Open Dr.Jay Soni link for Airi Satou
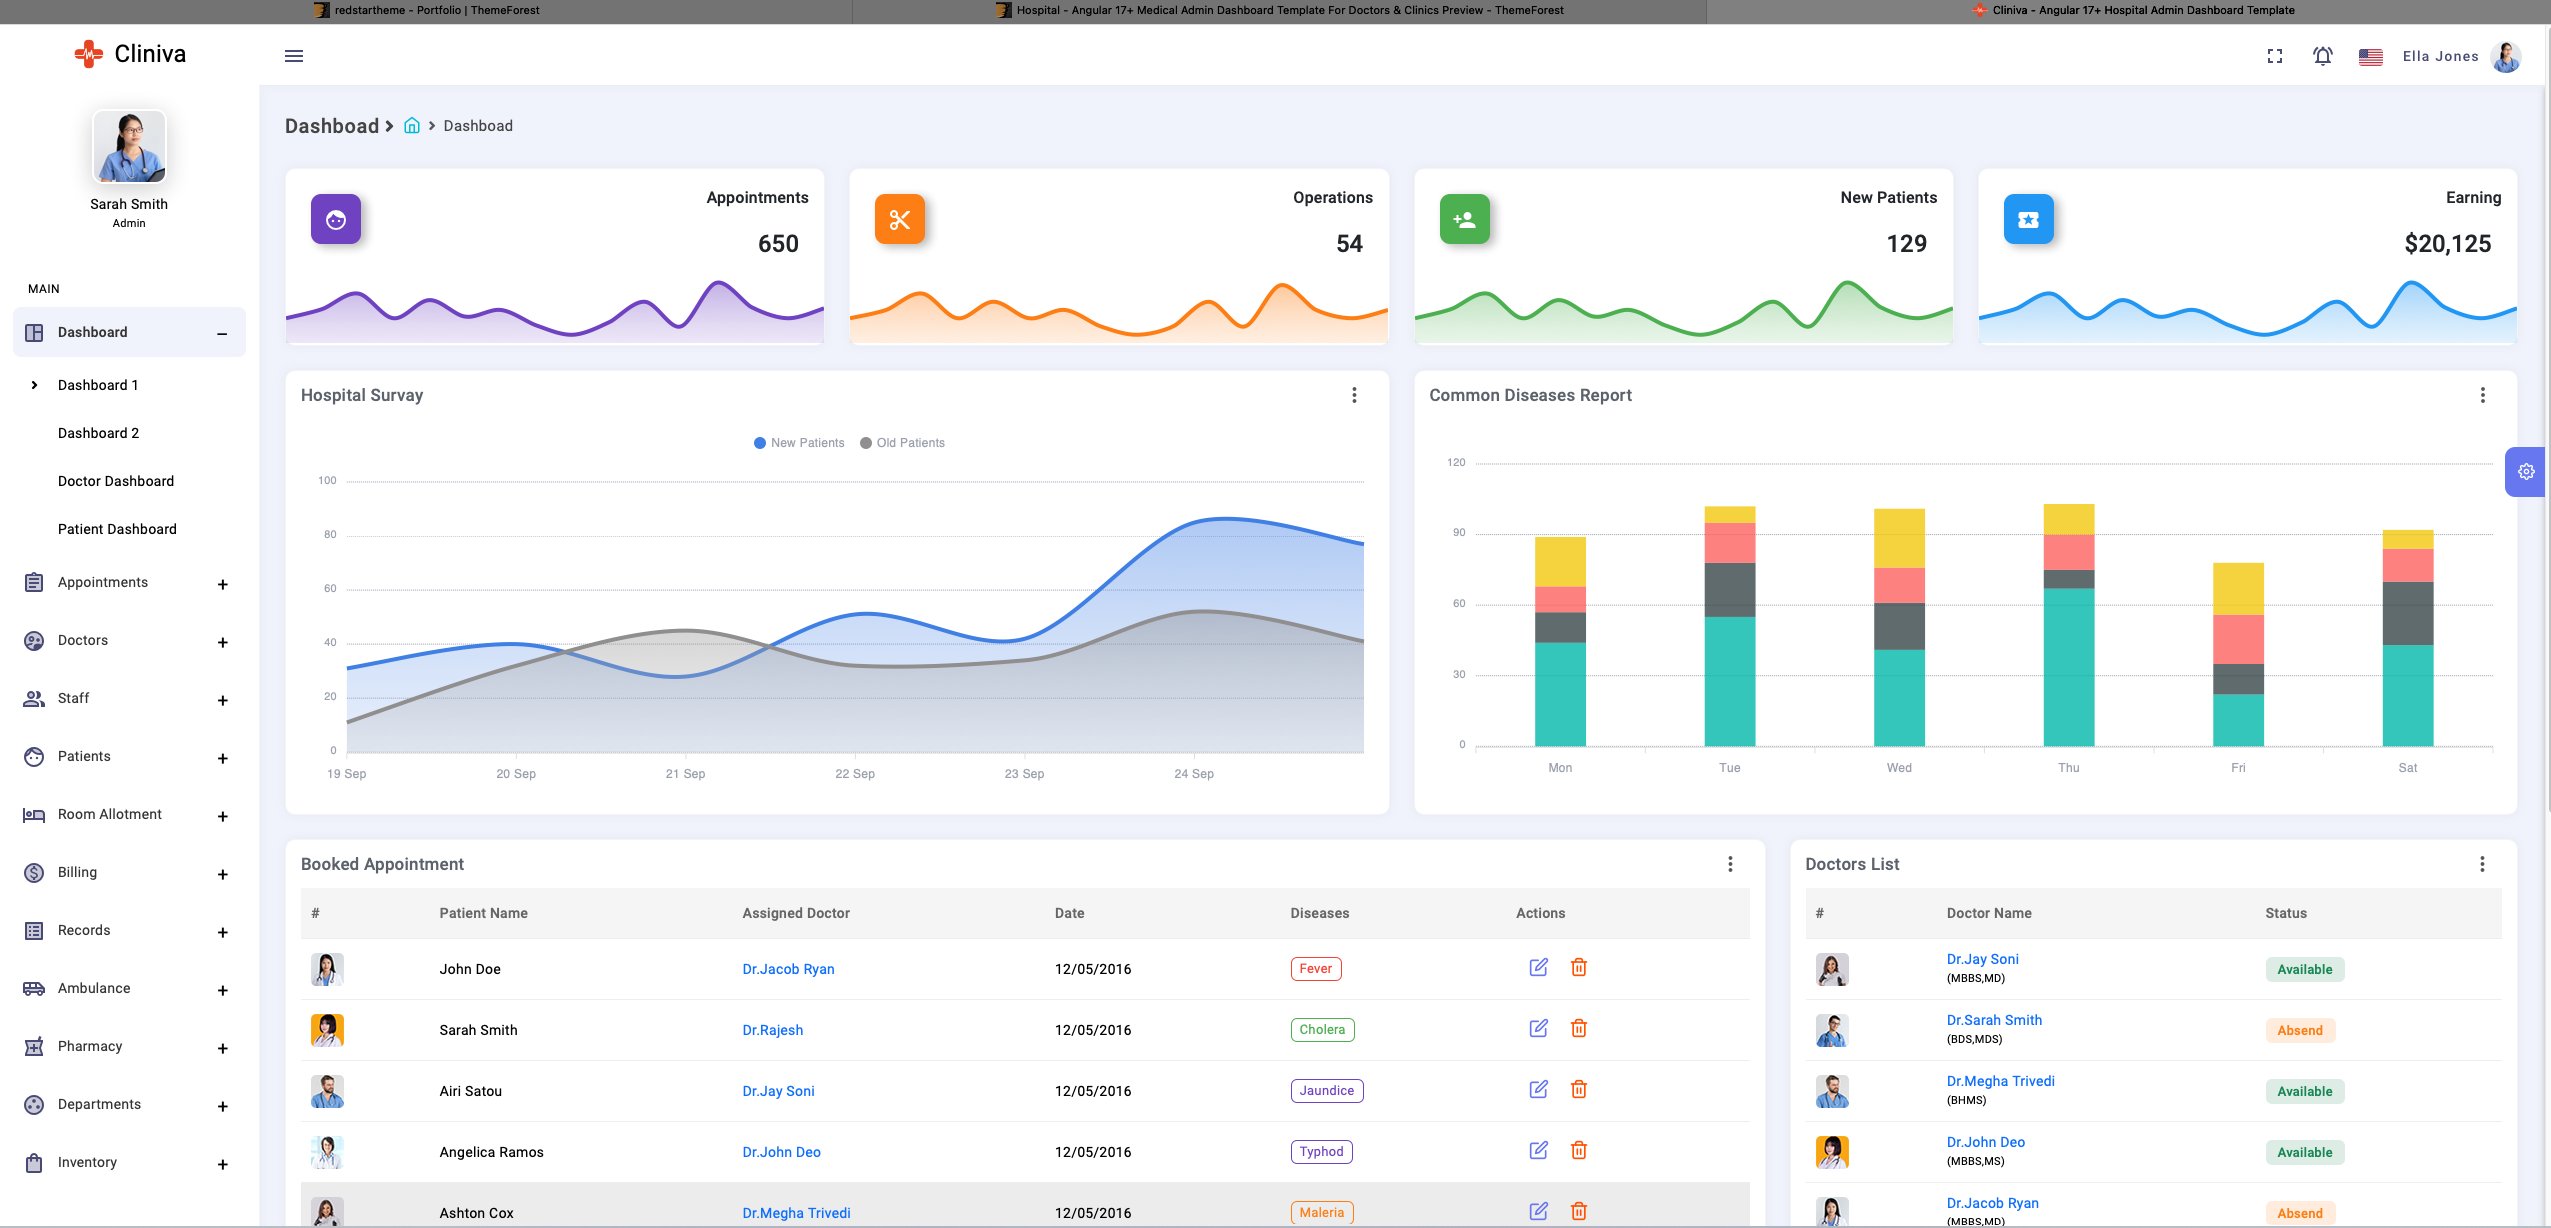This screenshot has height=1228, width=2551. pyautogui.click(x=778, y=1091)
